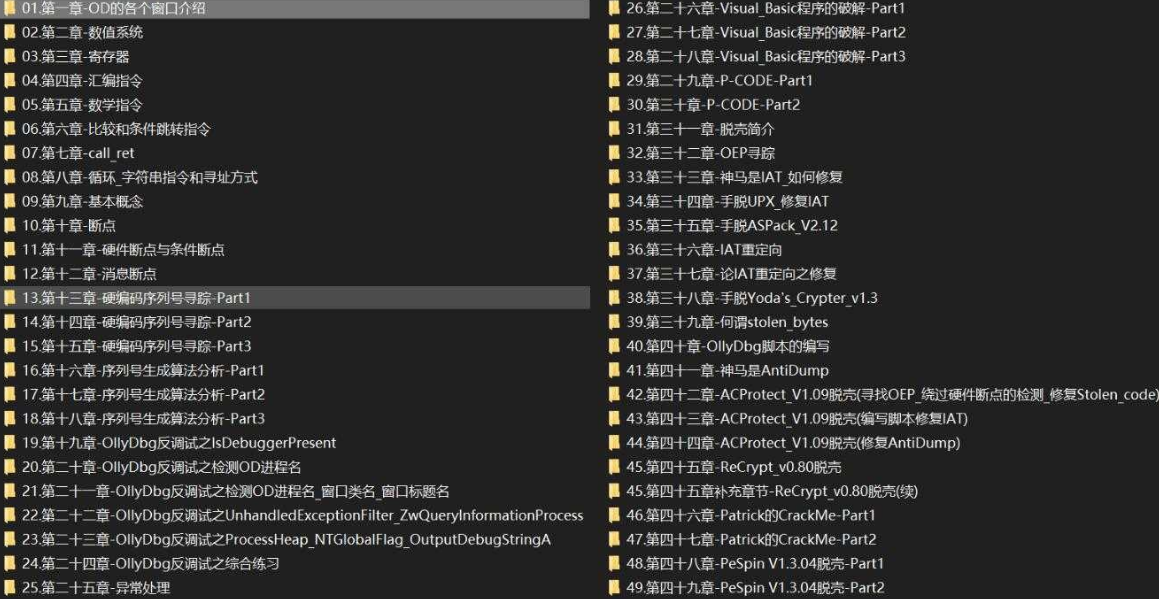
Task: Click folder icon of 01.第一章-OD的各个窗口介绍
Action: [x=10, y=8]
